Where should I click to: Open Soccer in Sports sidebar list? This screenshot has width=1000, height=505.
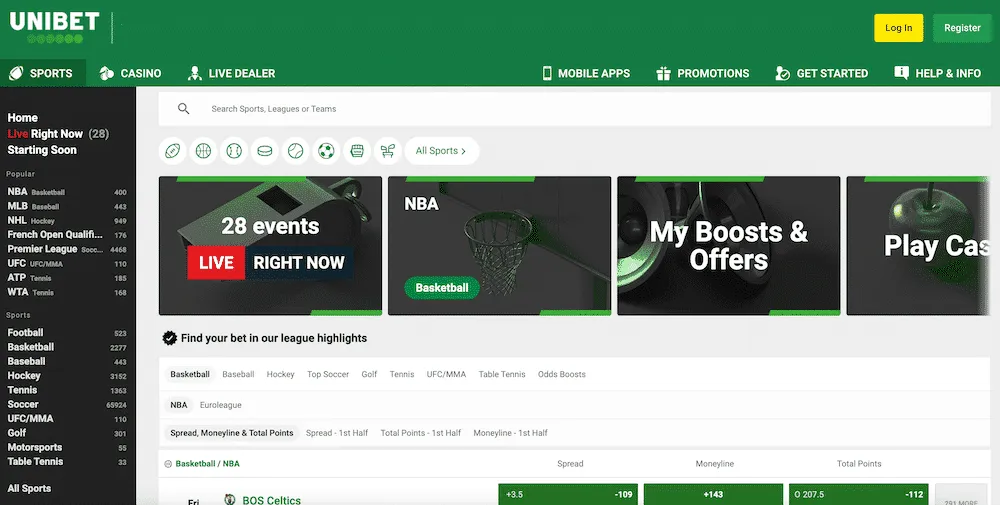[67, 404]
